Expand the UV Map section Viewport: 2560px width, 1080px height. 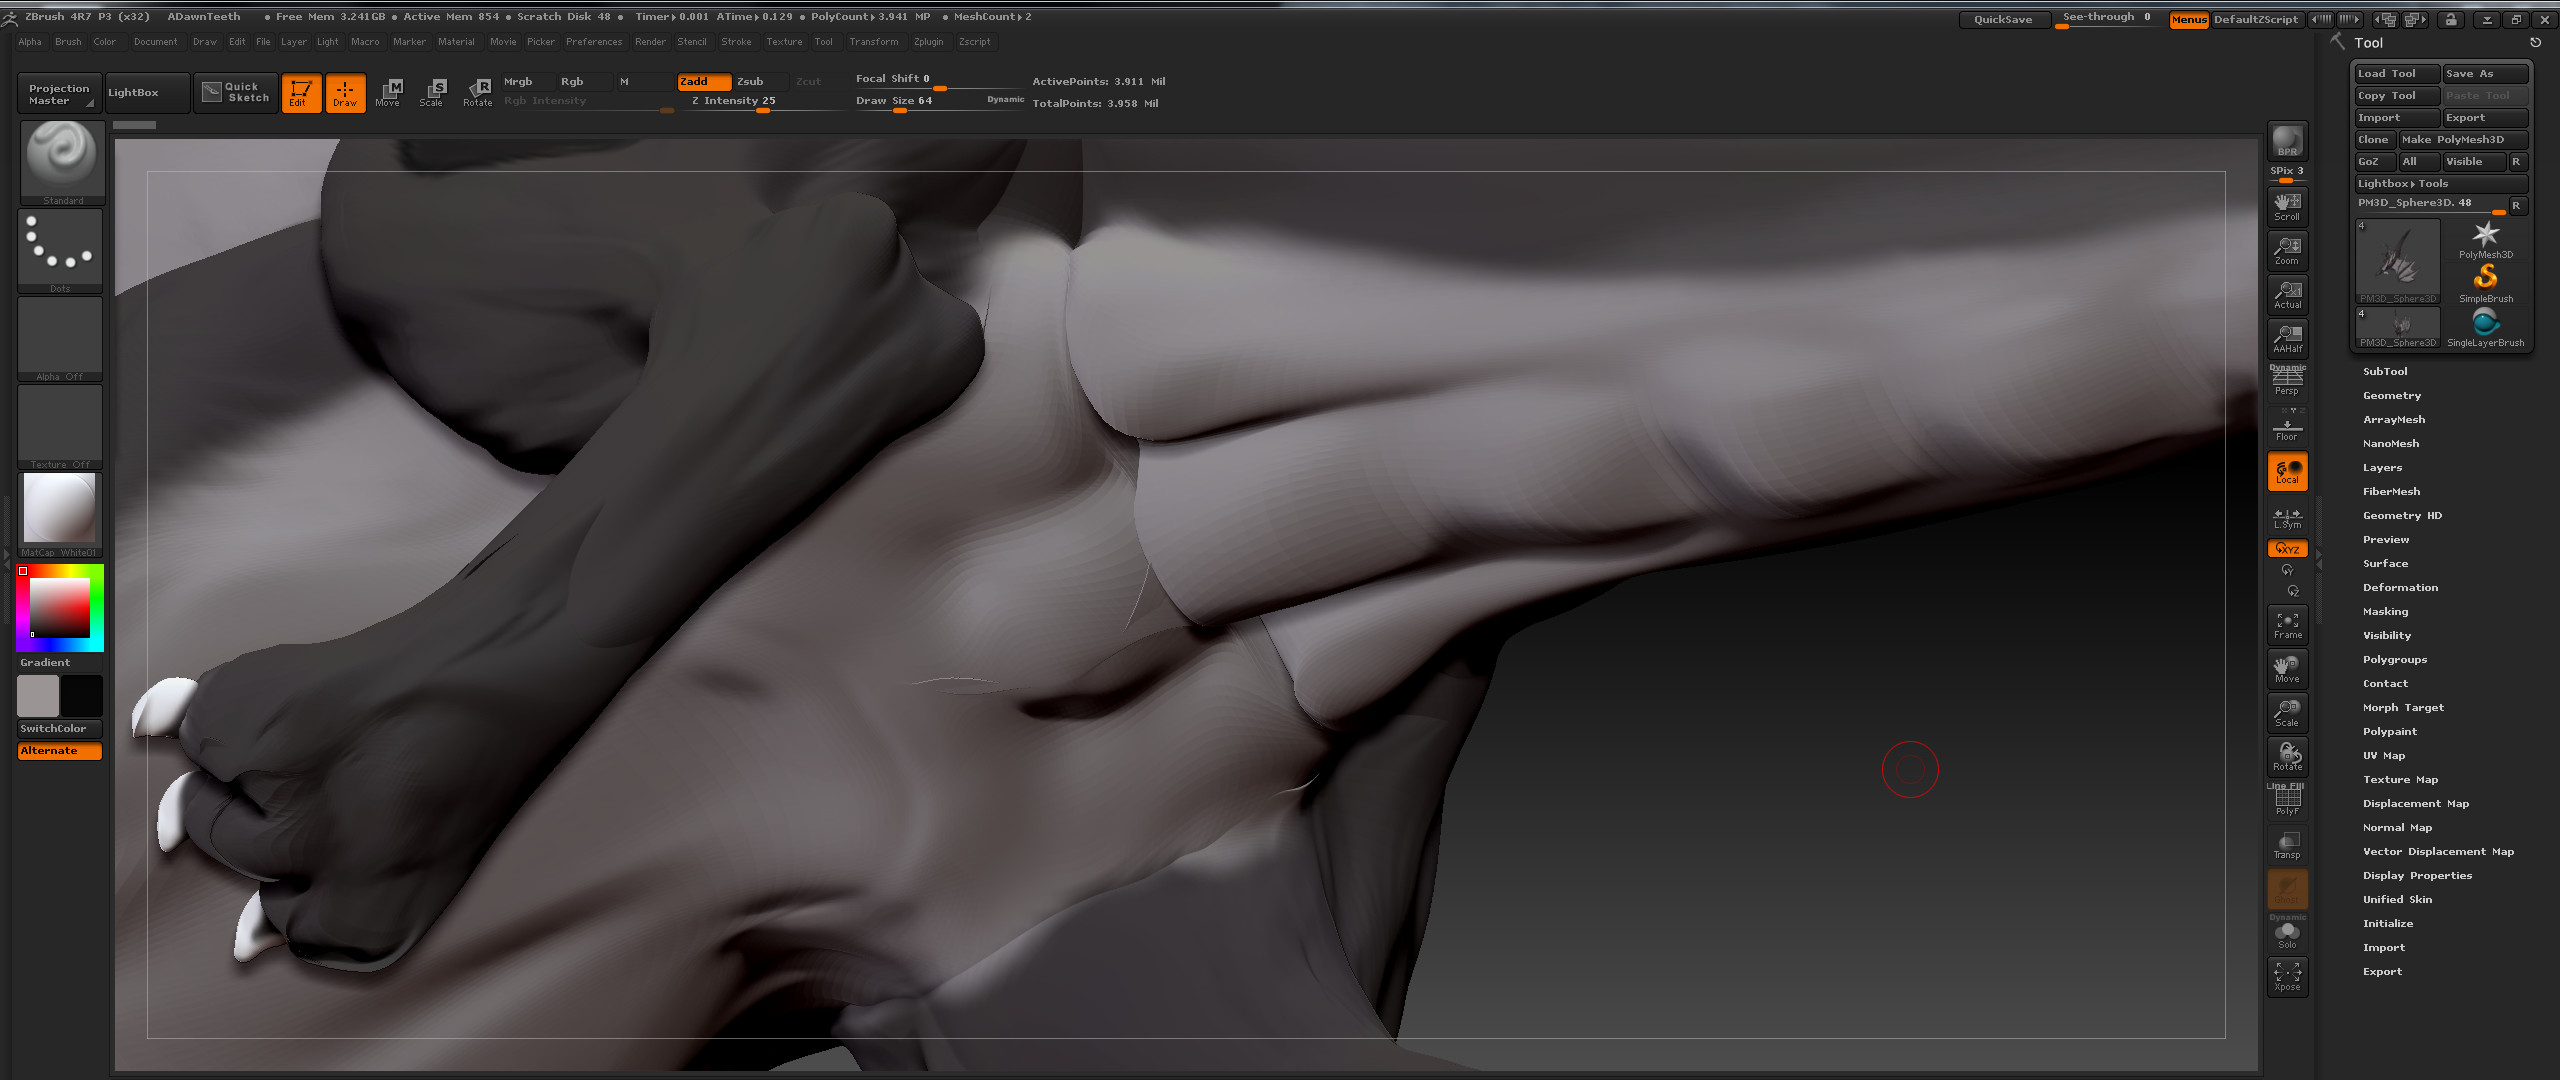[2384, 755]
